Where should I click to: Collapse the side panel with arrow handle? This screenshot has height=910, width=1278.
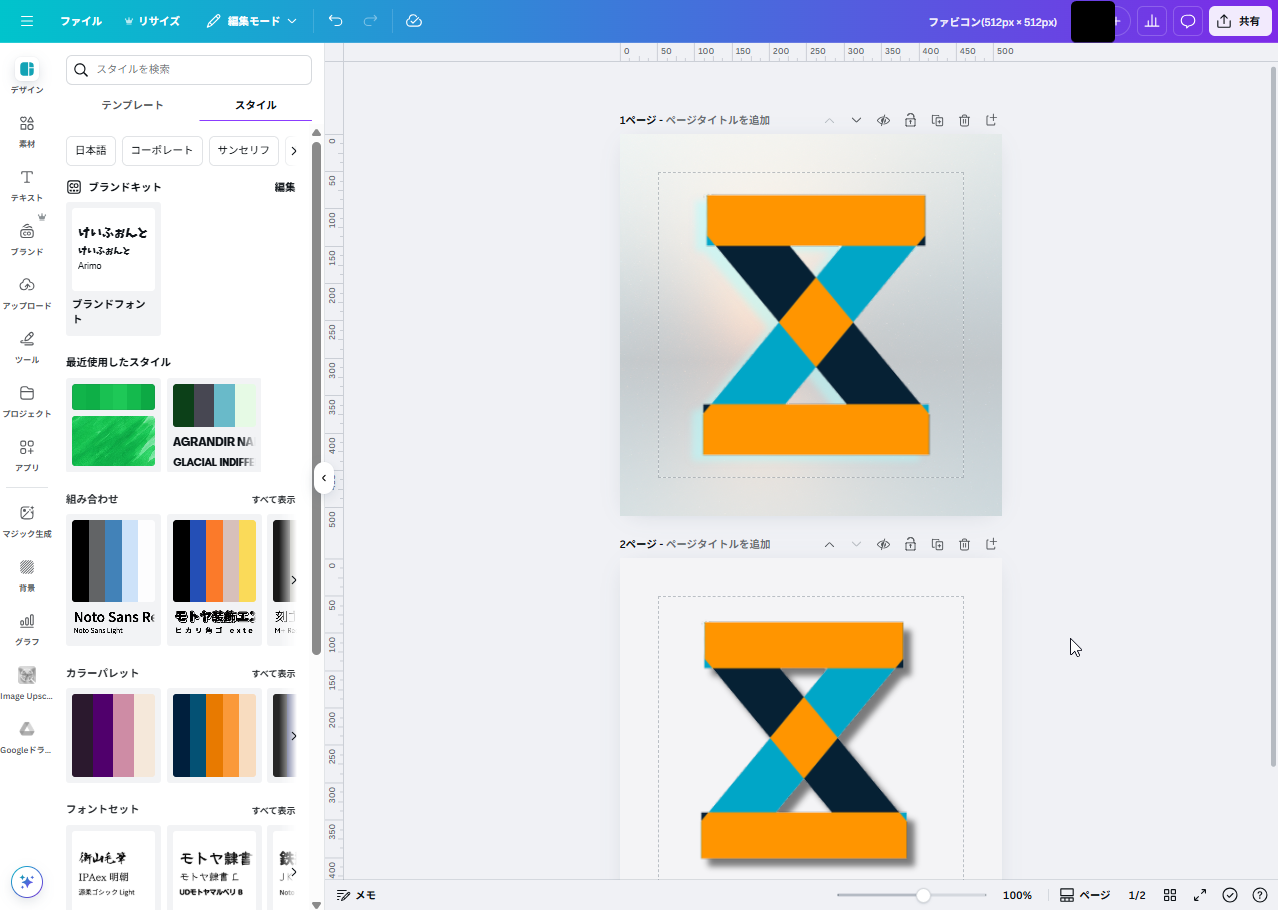tap(324, 478)
